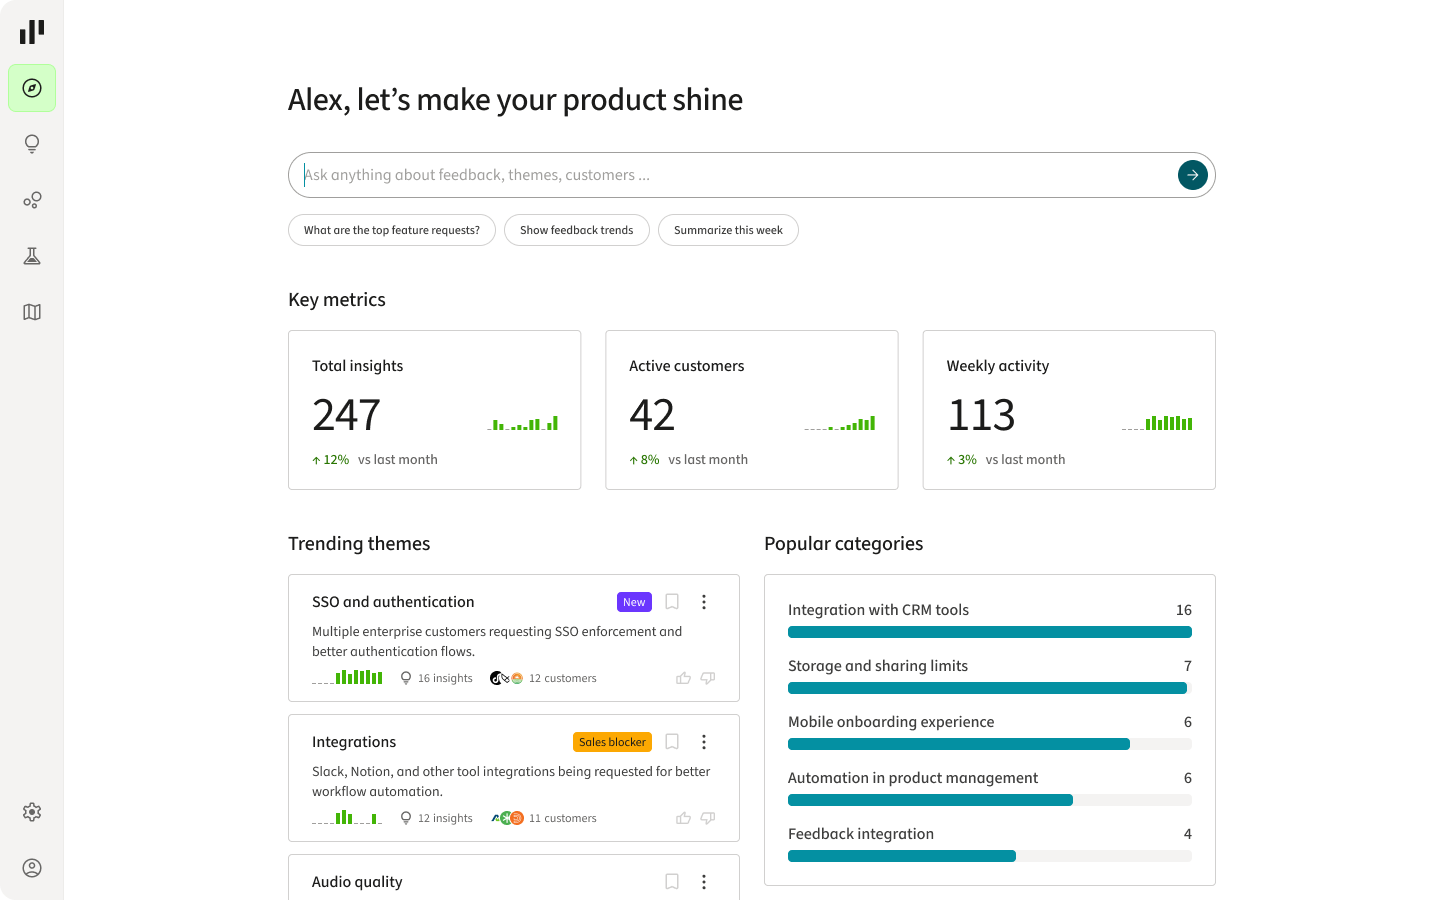Image resolution: width=1440 pixels, height=900 pixels.
Task: Click the Summarize this week button
Action: click(728, 230)
